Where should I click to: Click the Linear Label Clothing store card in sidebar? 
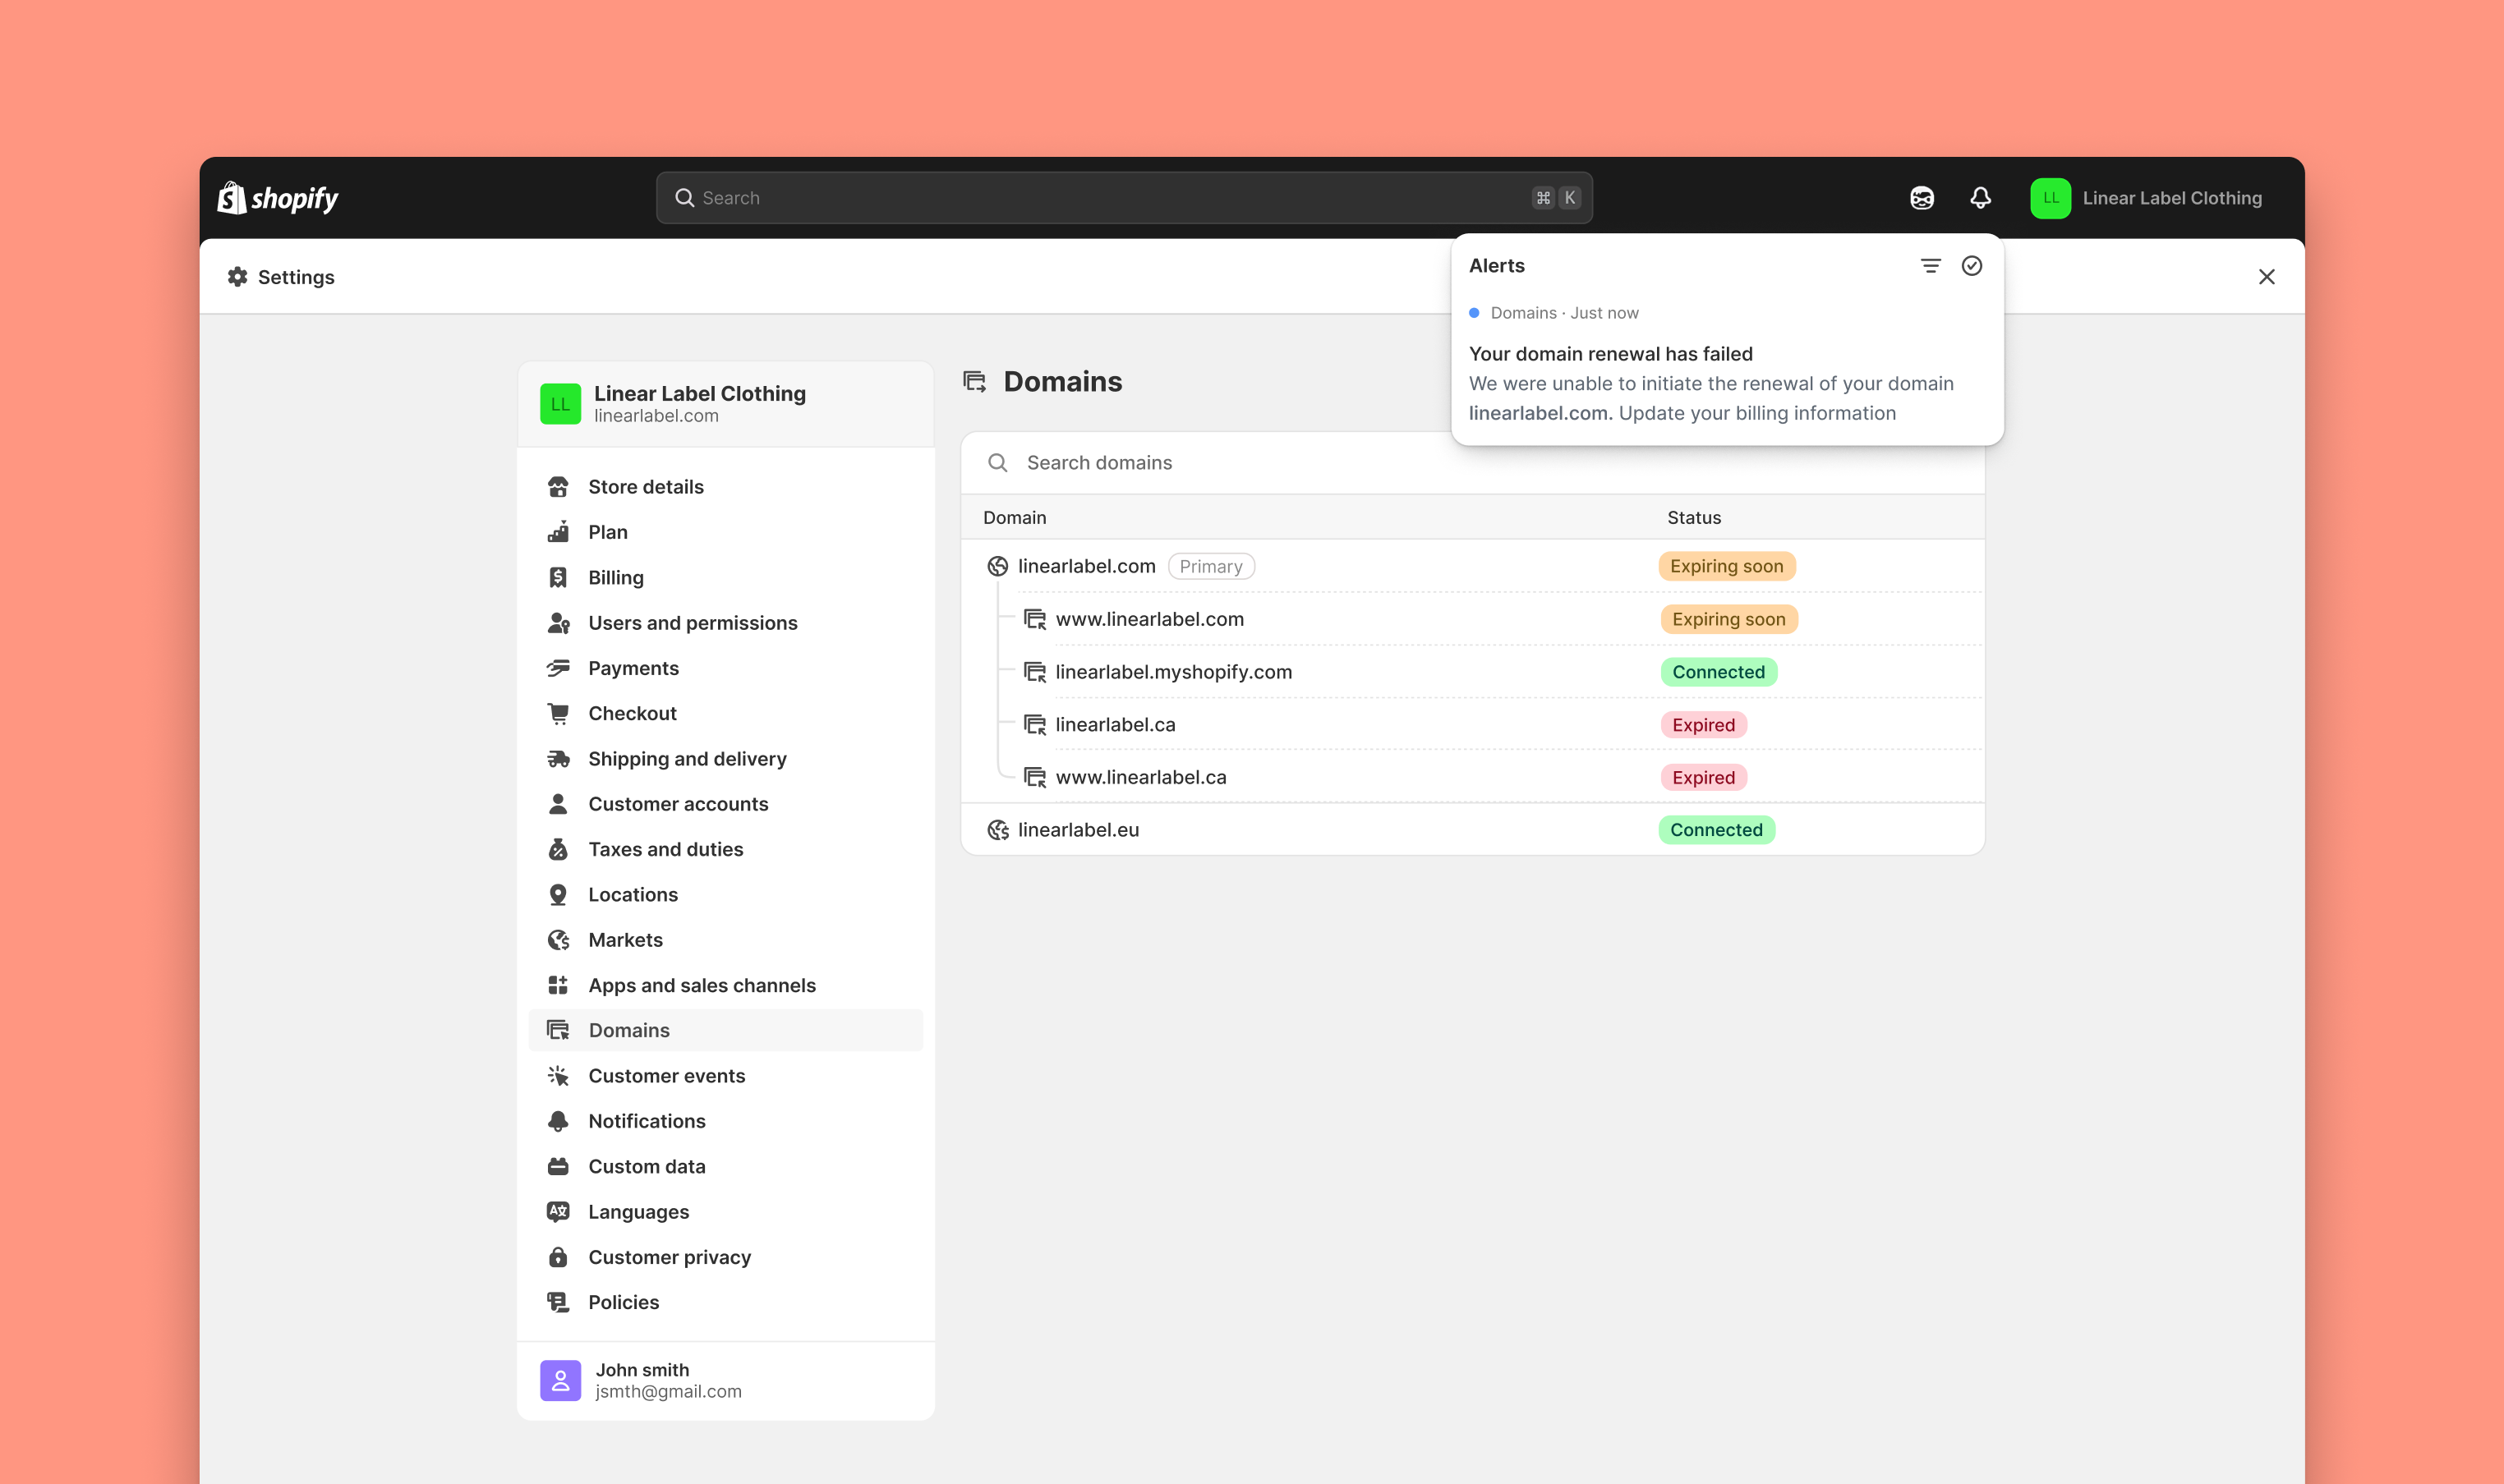pos(725,404)
